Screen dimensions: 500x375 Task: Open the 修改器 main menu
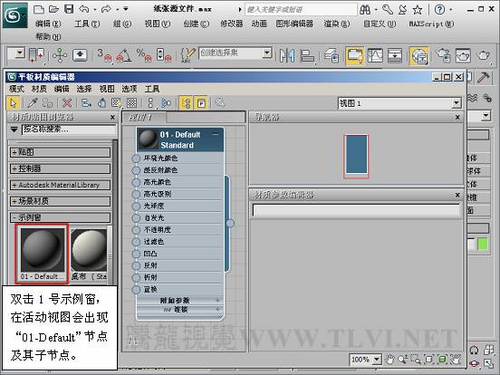231,24
